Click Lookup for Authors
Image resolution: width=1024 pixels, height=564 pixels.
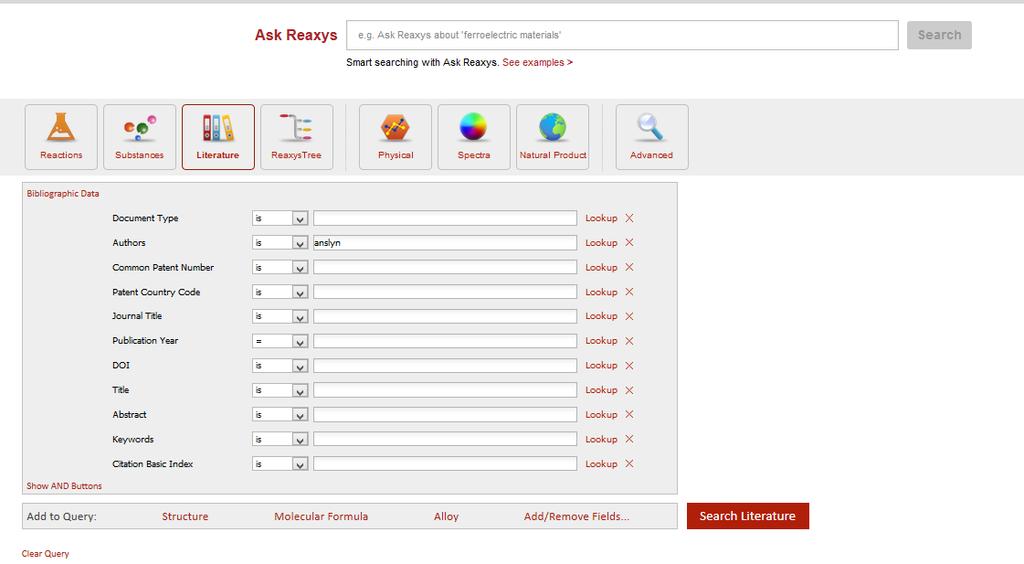coord(601,242)
